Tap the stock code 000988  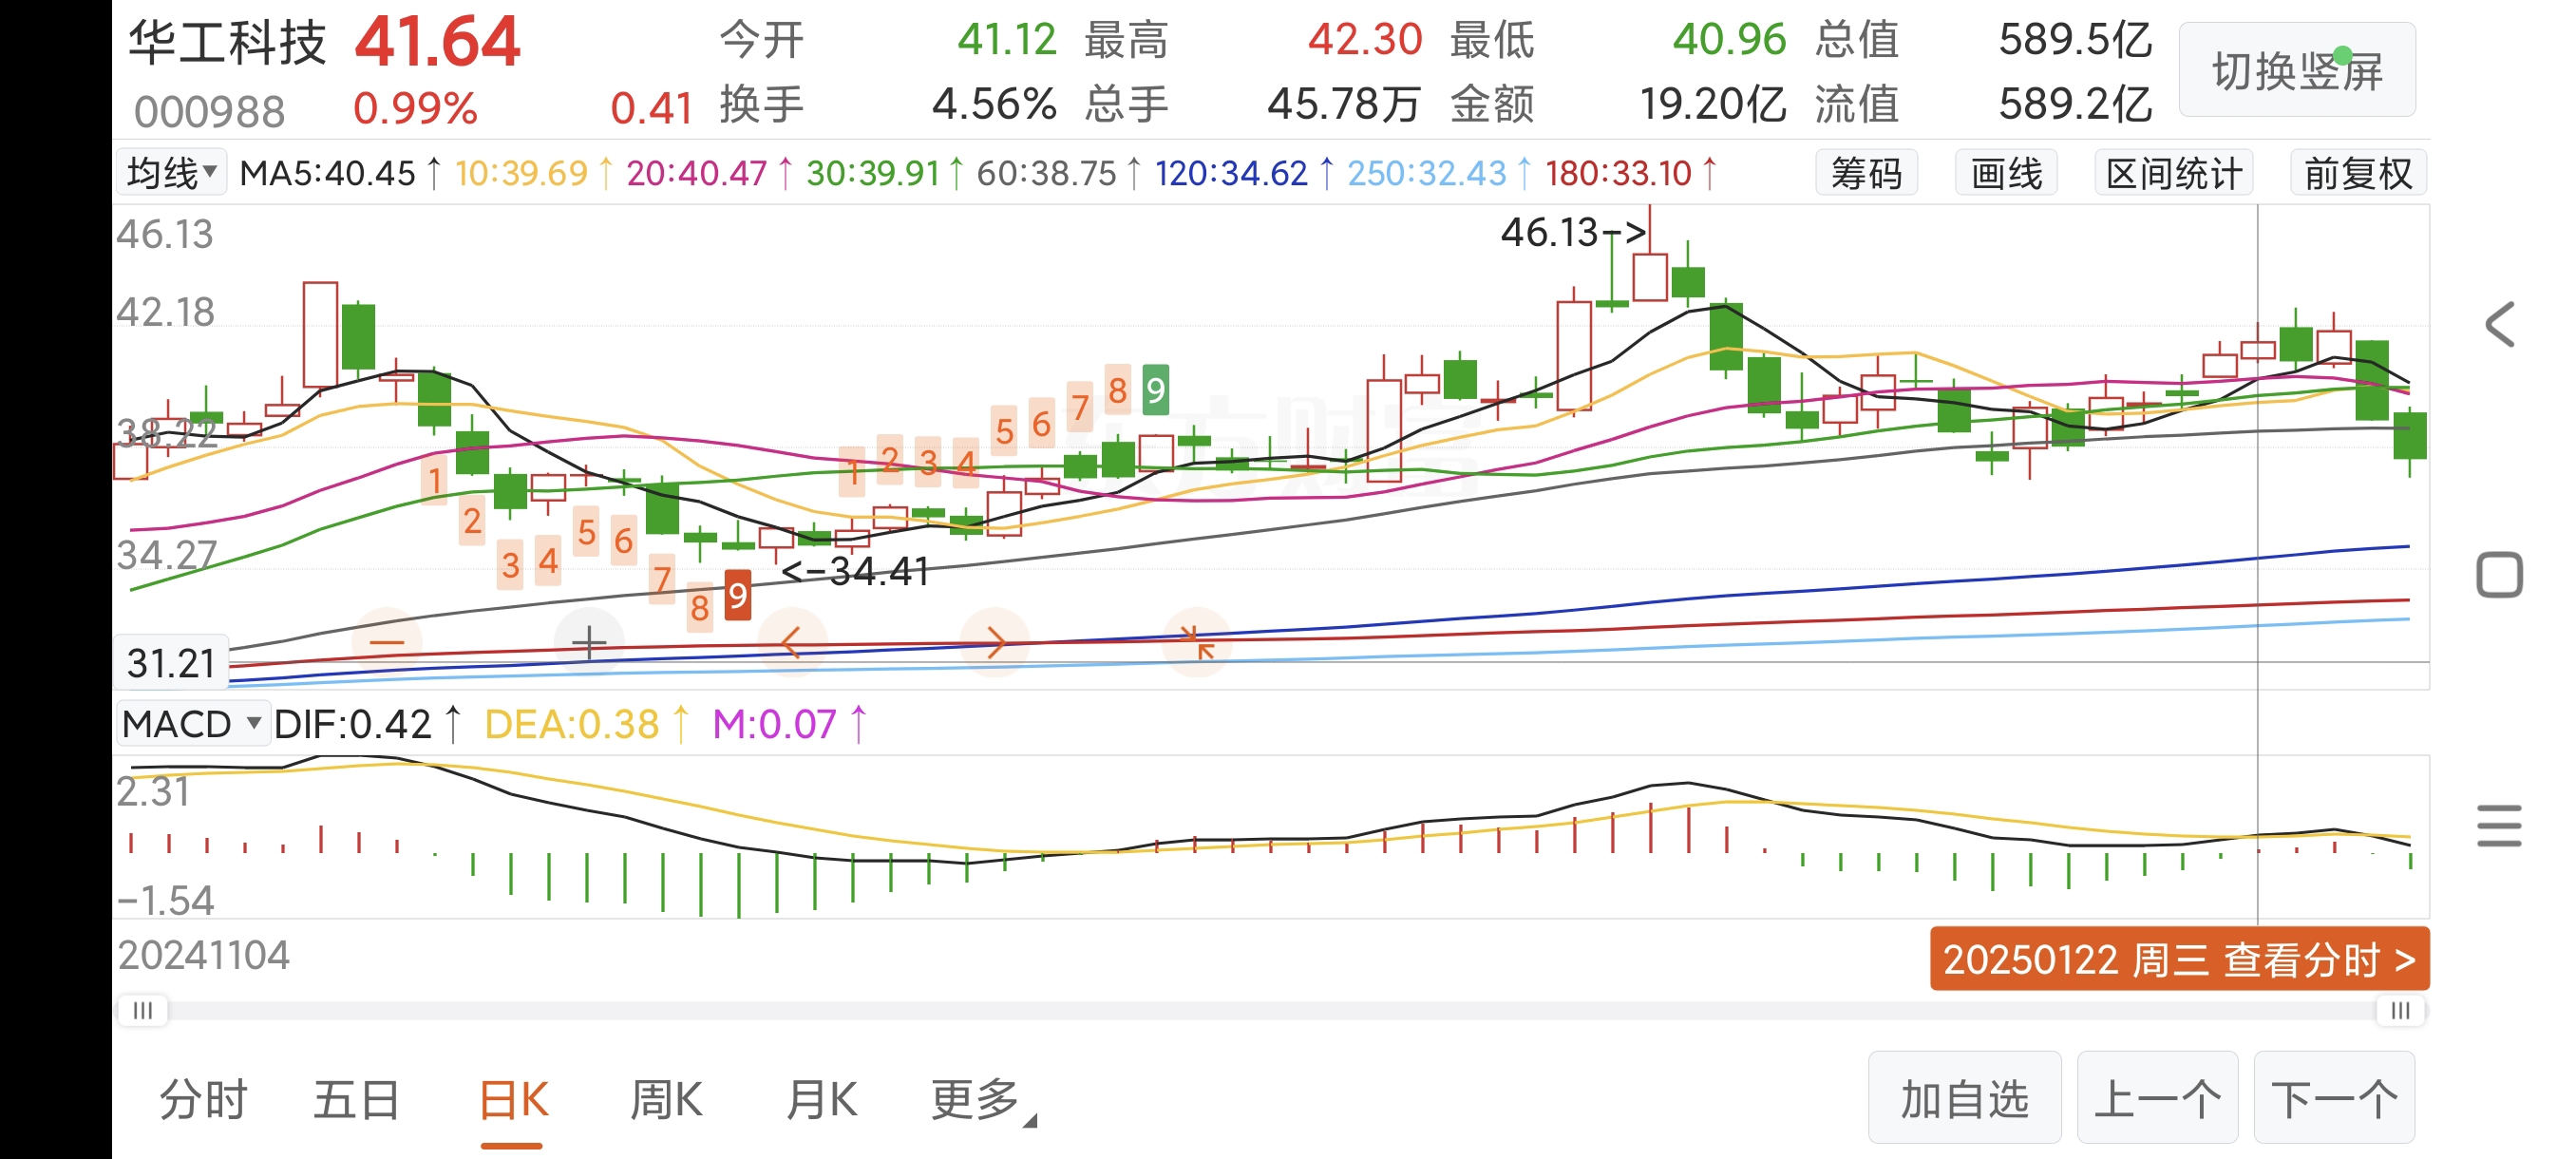tap(209, 111)
